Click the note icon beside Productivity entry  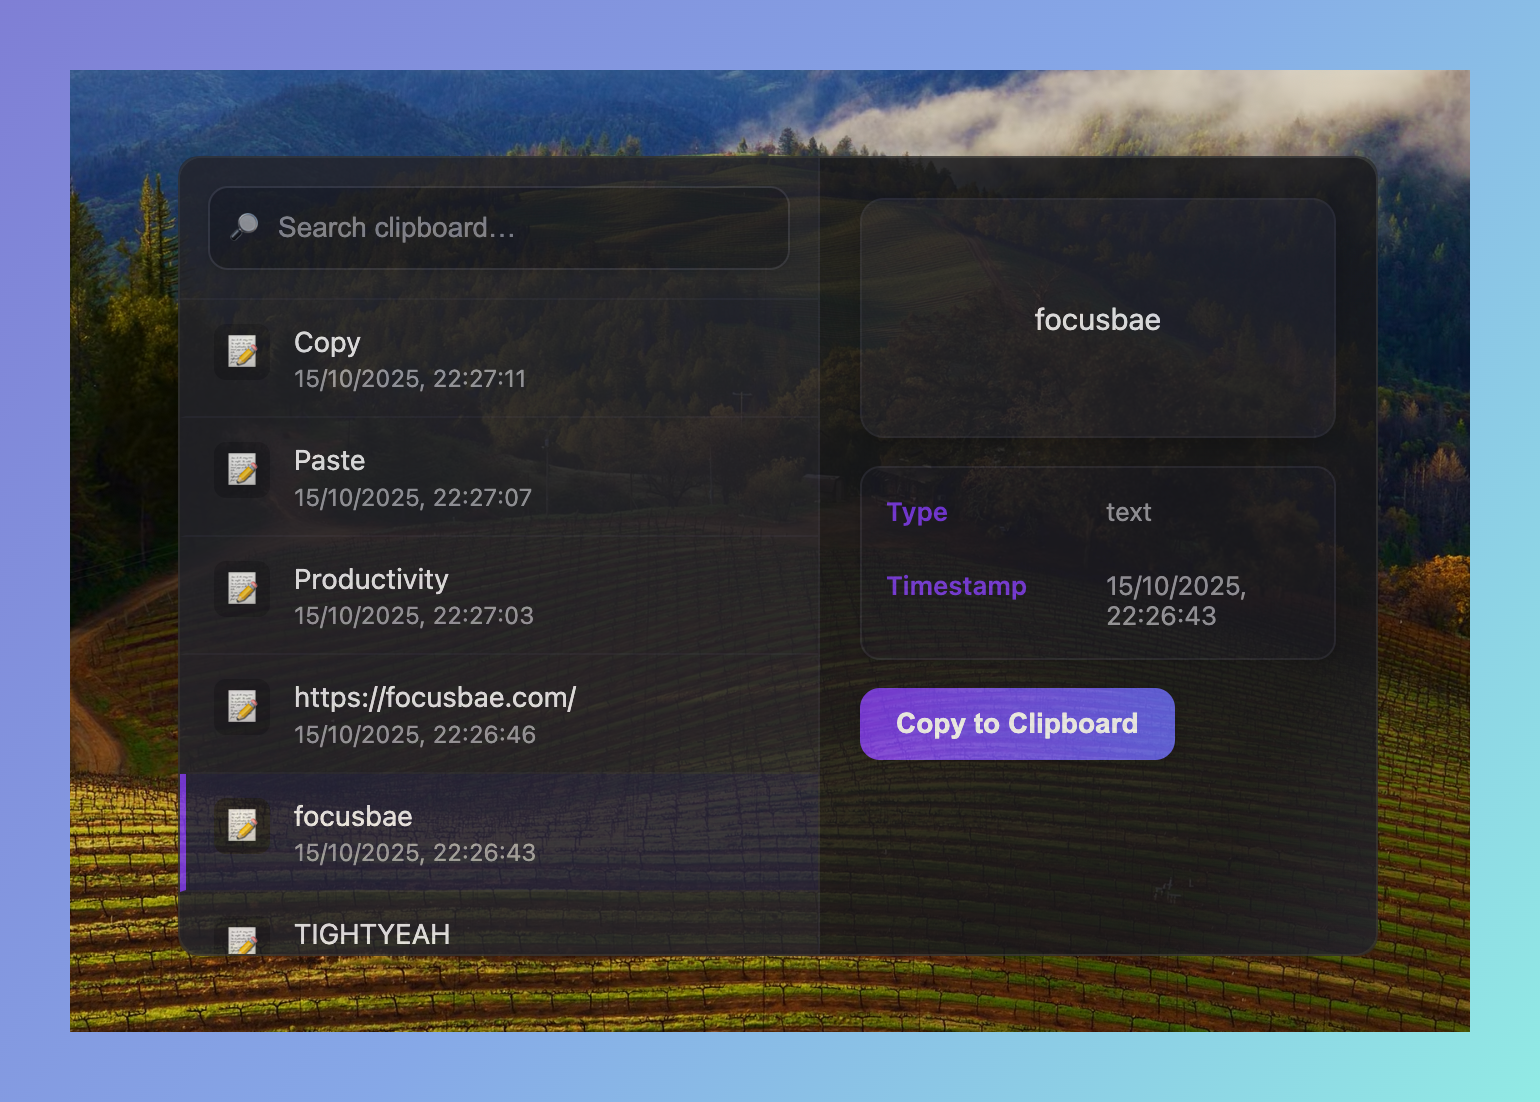point(243,589)
